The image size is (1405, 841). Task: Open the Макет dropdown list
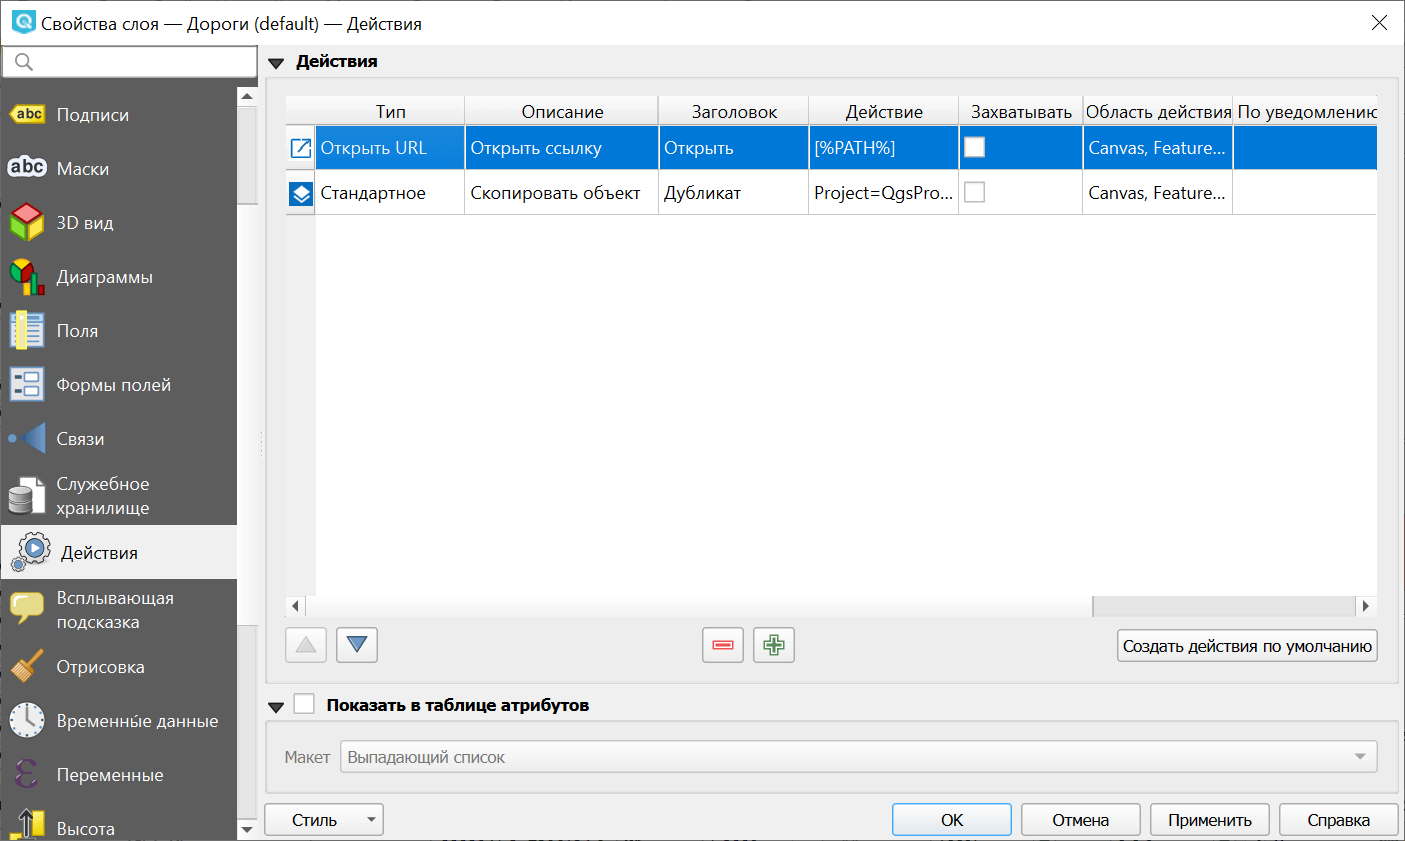pos(858,757)
